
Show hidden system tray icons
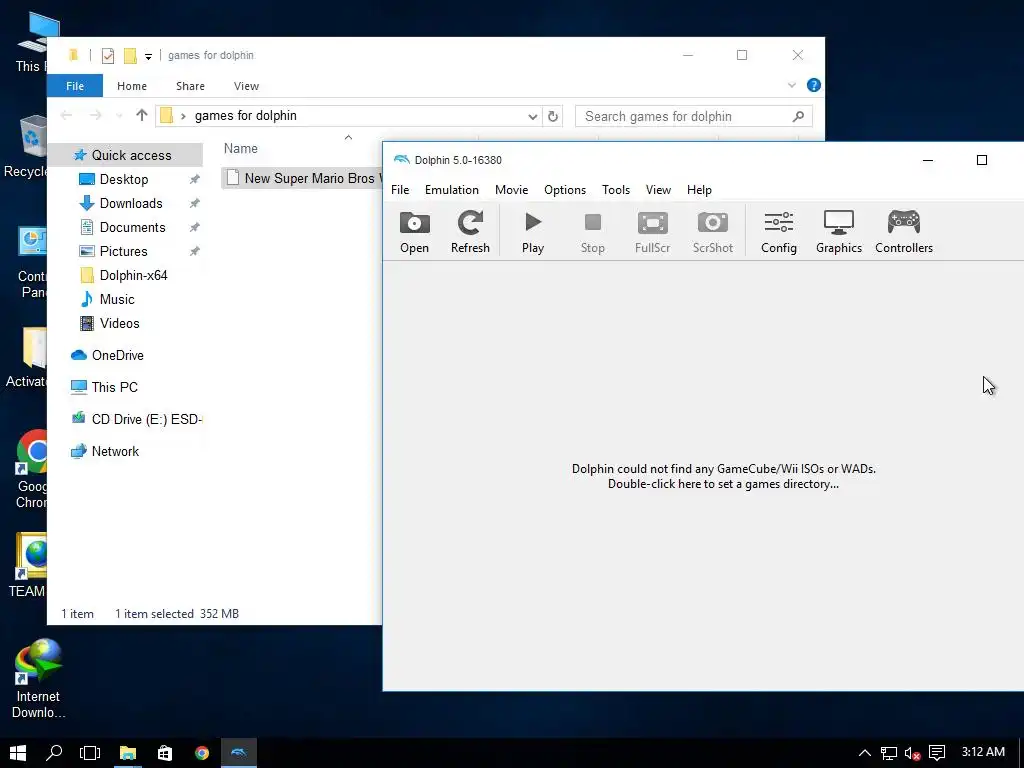[865, 753]
